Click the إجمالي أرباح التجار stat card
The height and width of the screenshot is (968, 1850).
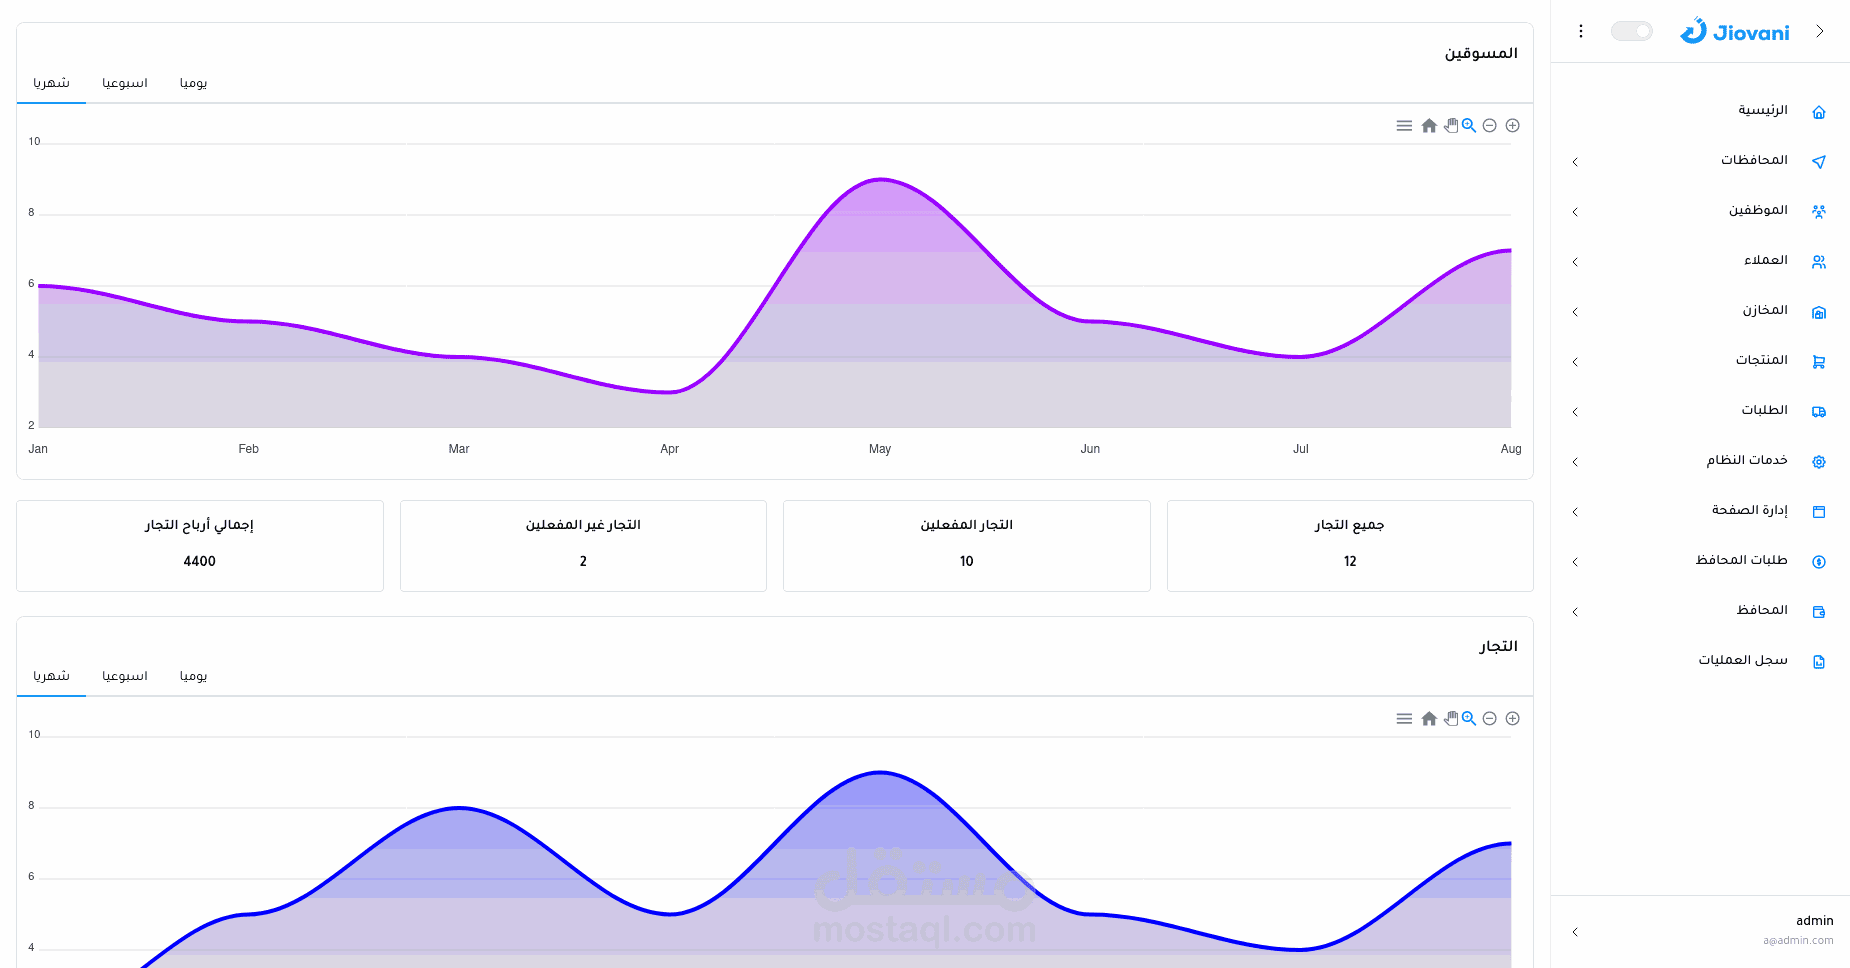200,546
